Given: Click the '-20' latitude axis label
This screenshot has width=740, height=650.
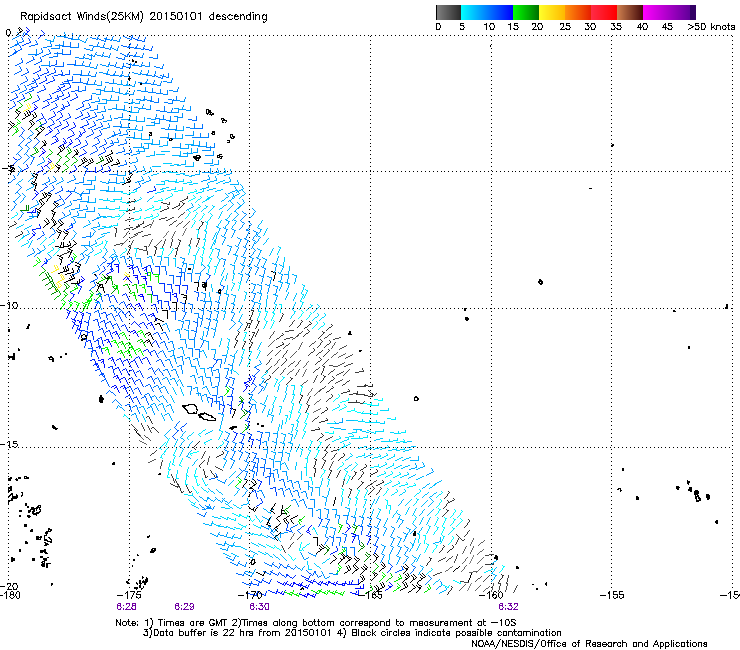Looking at the screenshot, I should pyautogui.click(x=9, y=586).
